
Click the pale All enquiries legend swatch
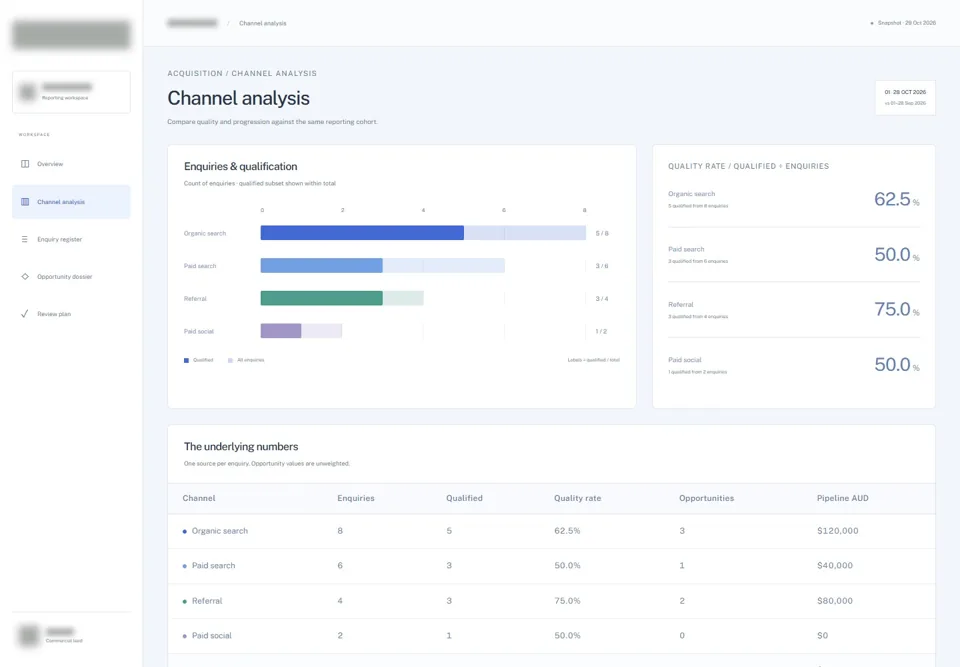(230, 361)
